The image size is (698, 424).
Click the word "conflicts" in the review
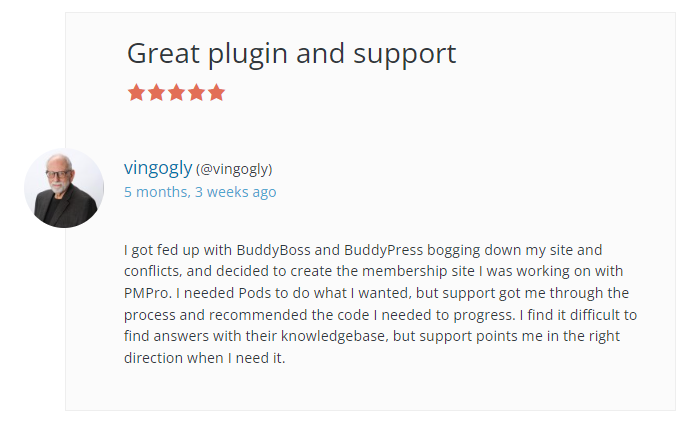[154, 271]
